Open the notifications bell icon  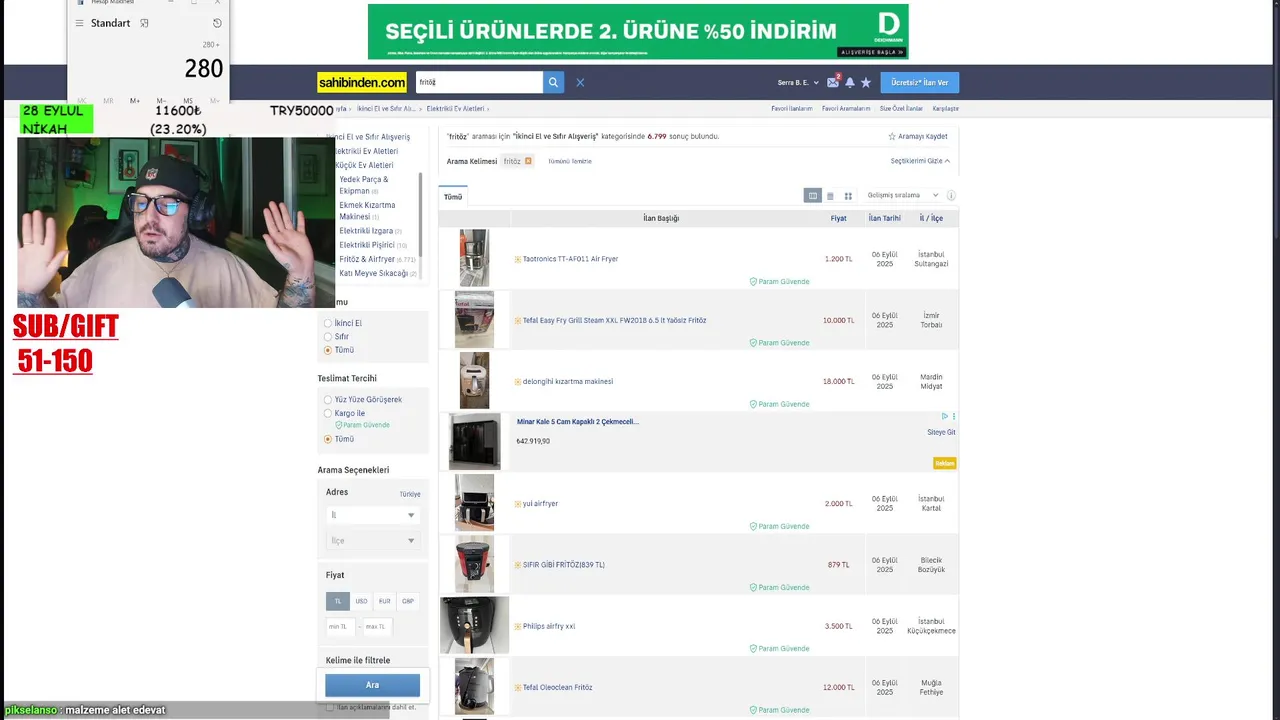[850, 83]
